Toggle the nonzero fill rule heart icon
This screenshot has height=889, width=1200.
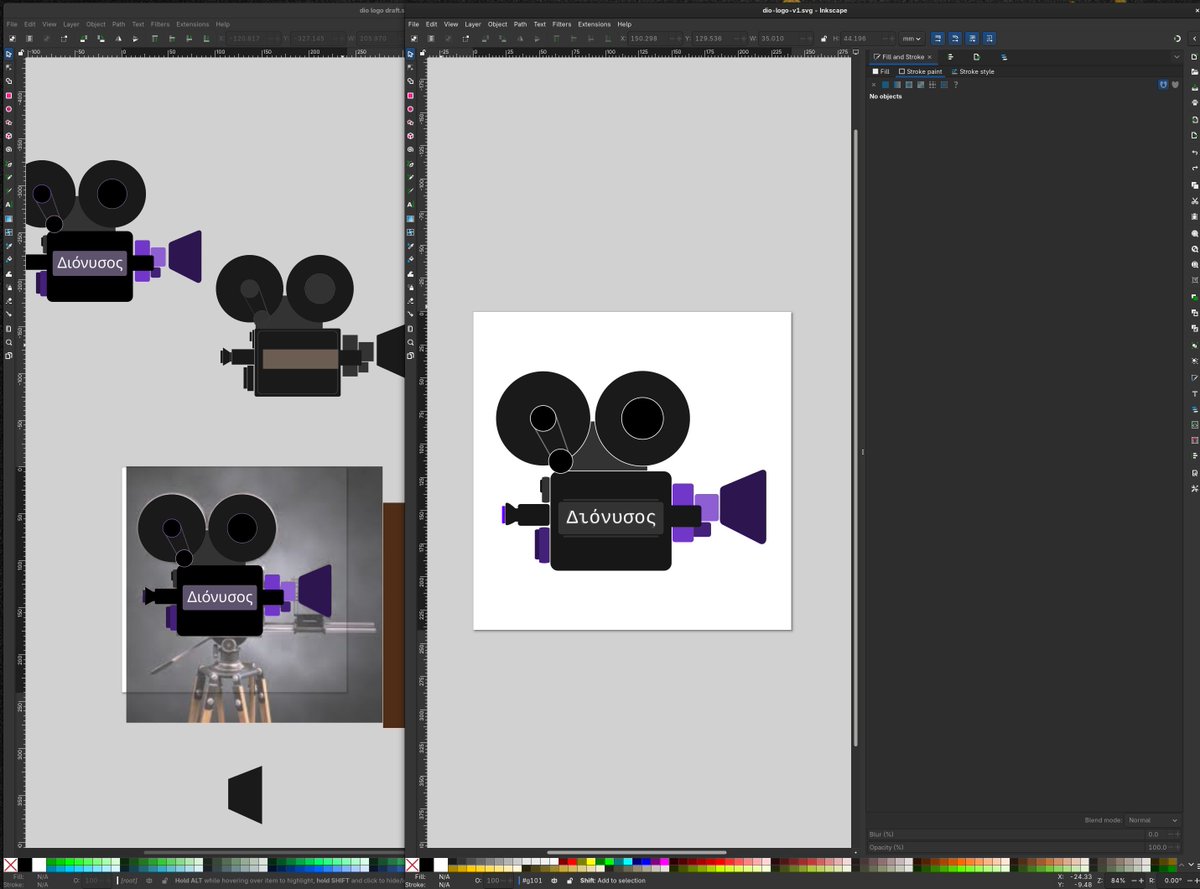coord(1175,84)
